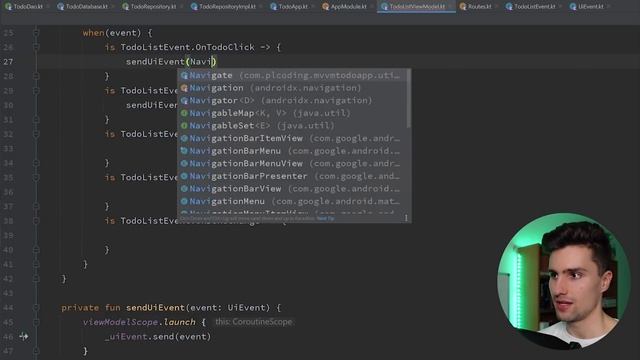Select the NavigationMenu completion suggestion

[x=292, y=202]
